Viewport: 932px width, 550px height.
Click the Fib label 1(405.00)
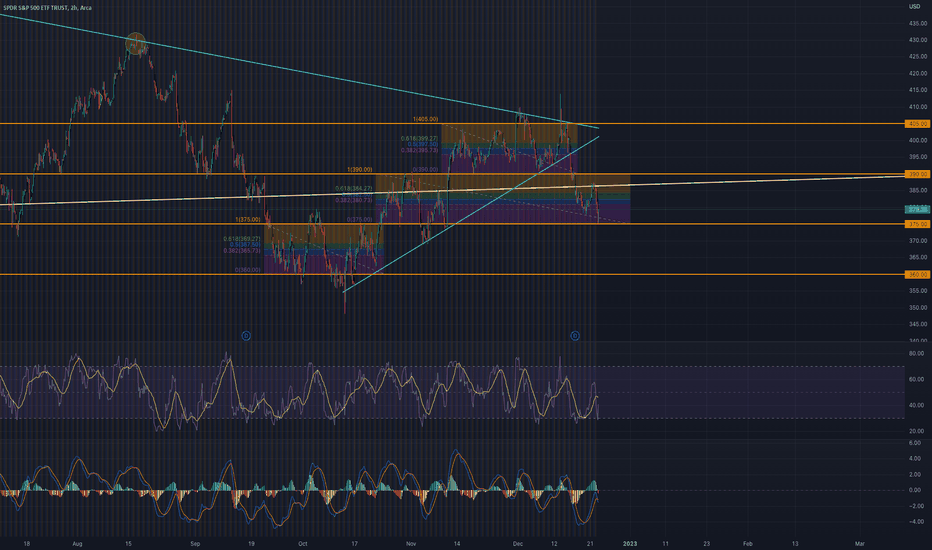[x=426, y=120]
